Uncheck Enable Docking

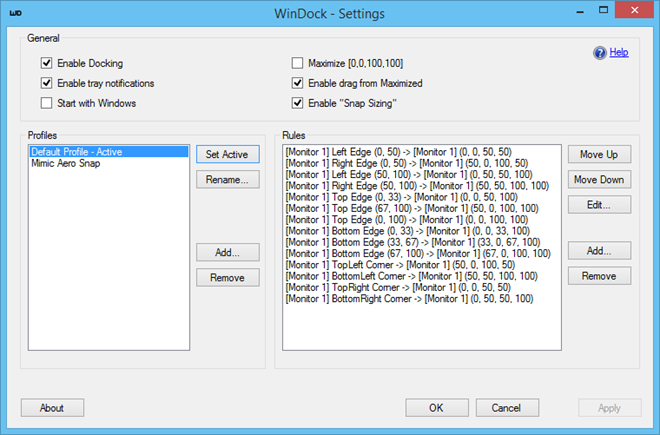pos(46,63)
